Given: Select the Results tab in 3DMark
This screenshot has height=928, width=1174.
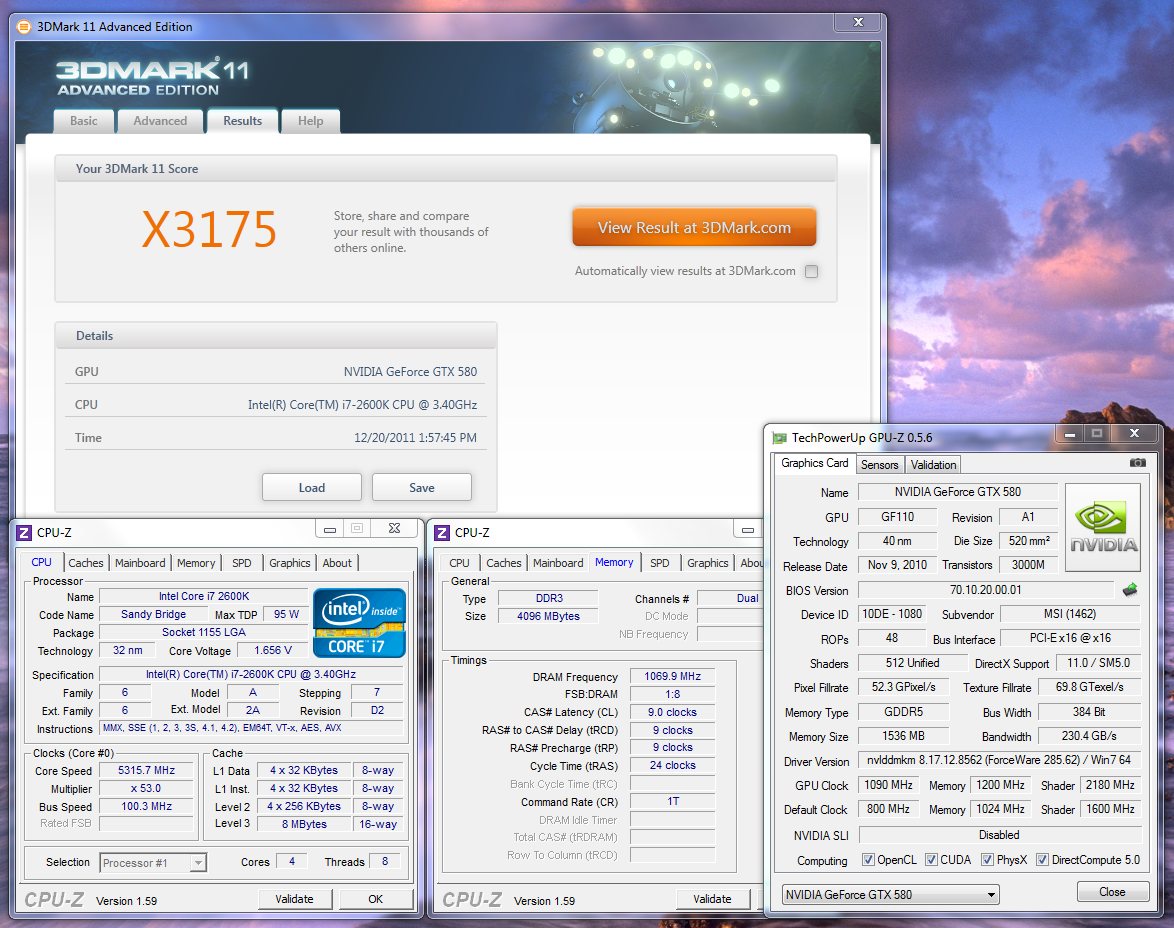Looking at the screenshot, I should point(243,121).
